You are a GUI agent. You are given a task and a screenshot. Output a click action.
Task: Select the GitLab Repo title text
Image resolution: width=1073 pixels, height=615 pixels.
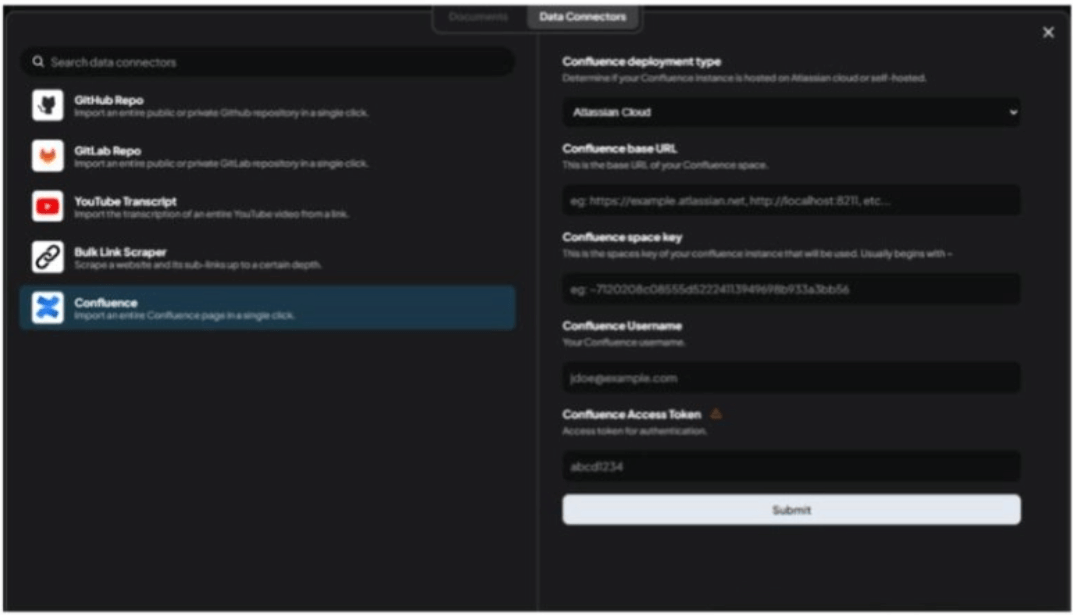pos(107,151)
